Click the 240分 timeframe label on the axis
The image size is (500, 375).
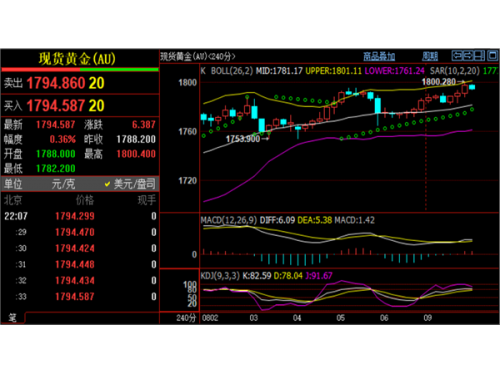[186, 318]
